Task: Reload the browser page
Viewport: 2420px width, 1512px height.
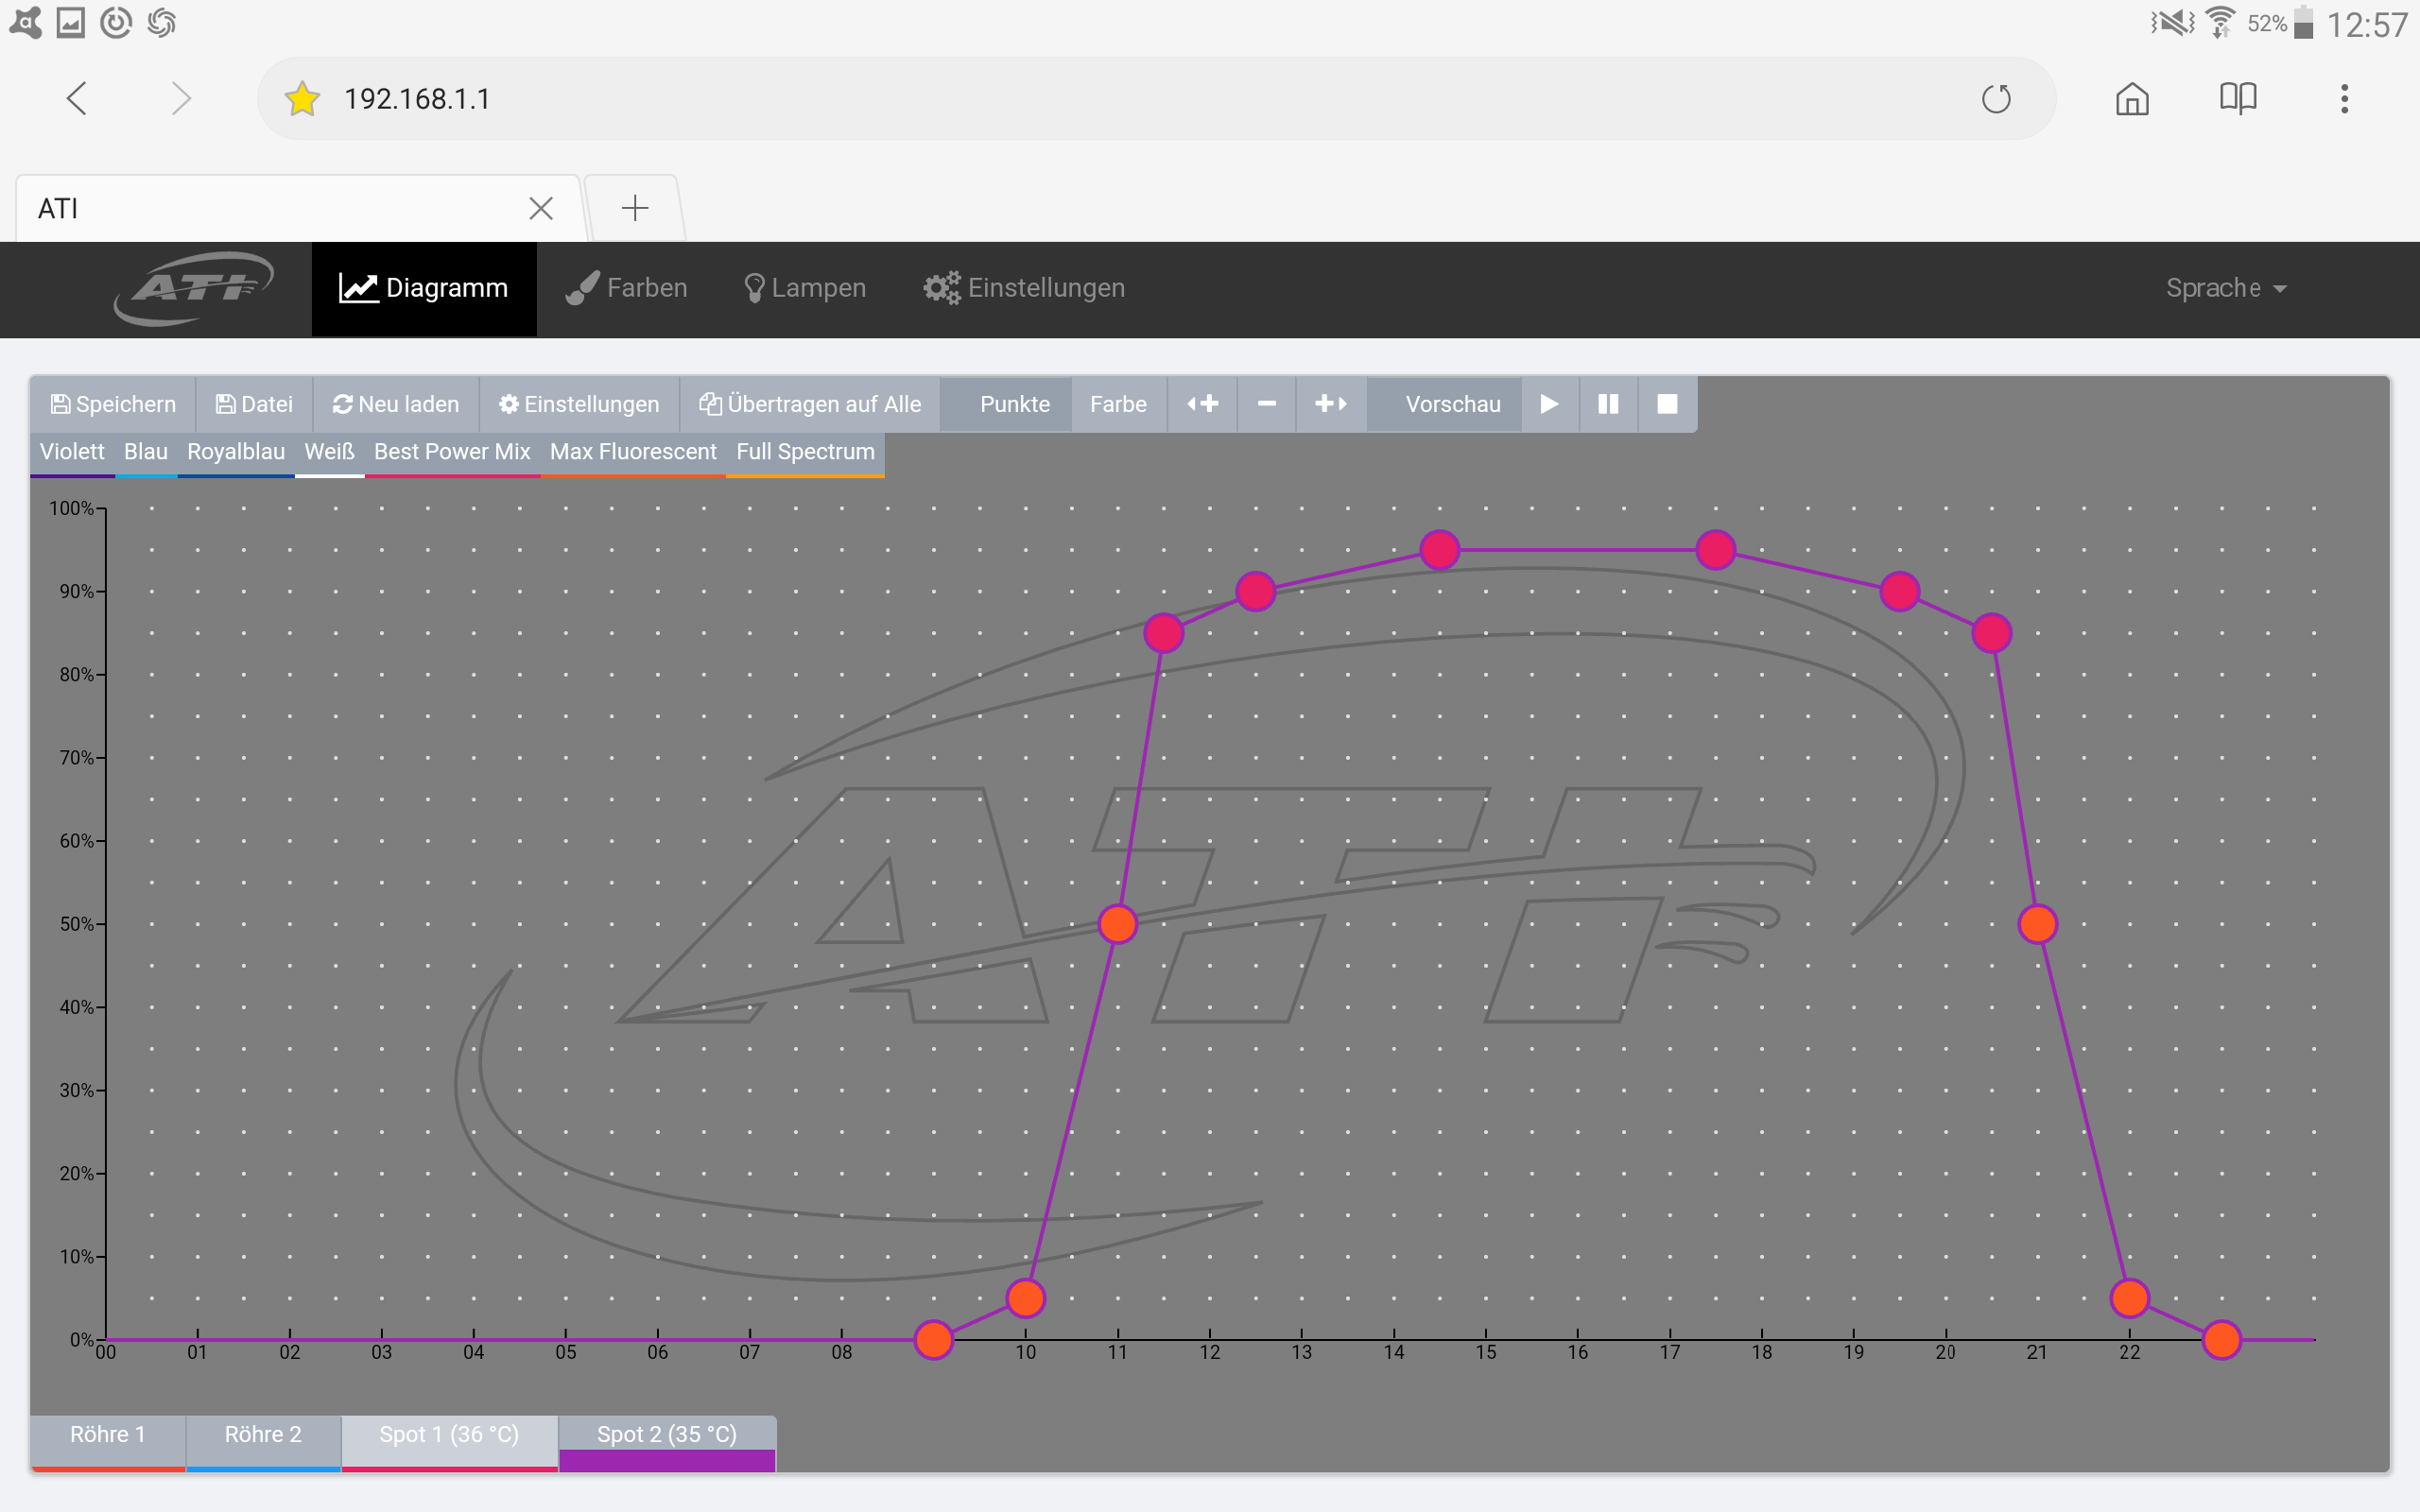Action: pyautogui.click(x=1996, y=99)
